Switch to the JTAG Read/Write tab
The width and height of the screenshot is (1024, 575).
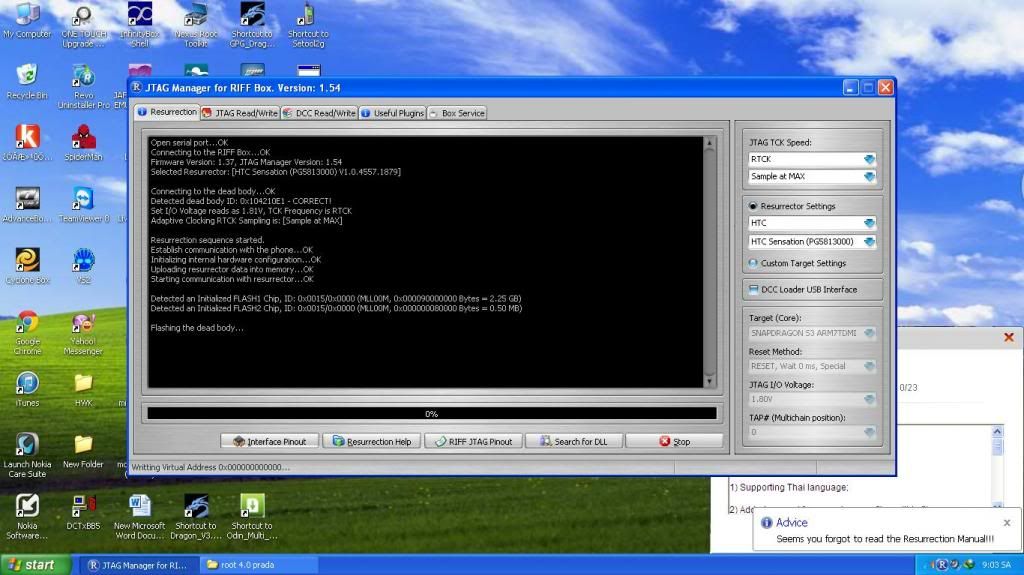[x=240, y=113]
